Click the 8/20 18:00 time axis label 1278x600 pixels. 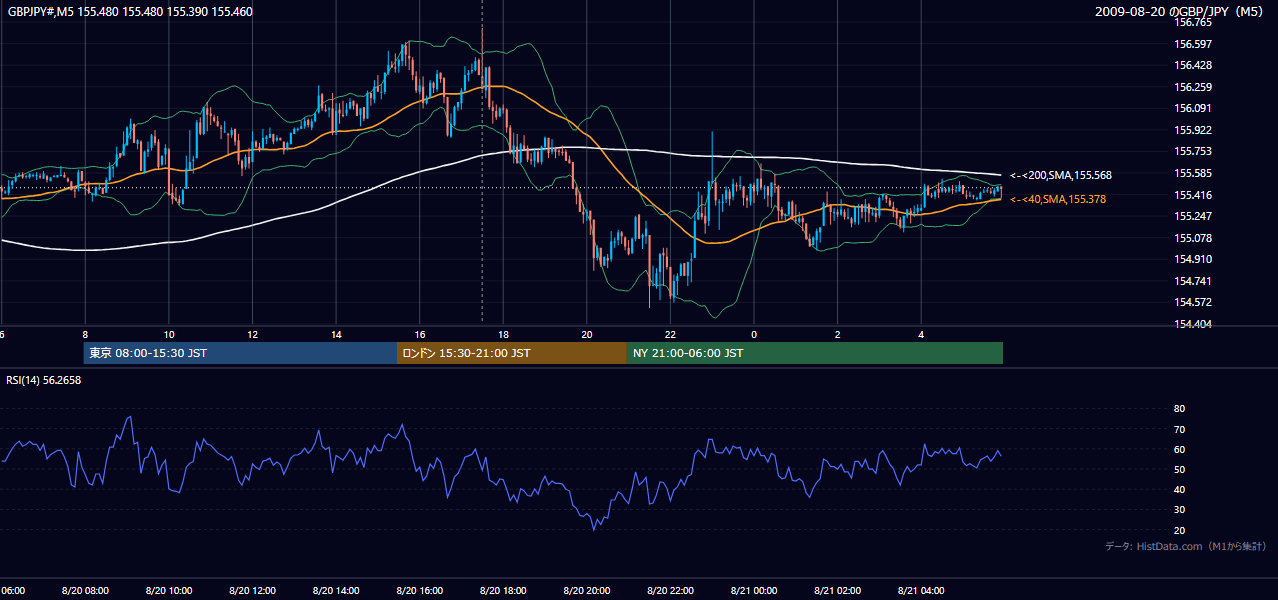(x=503, y=591)
